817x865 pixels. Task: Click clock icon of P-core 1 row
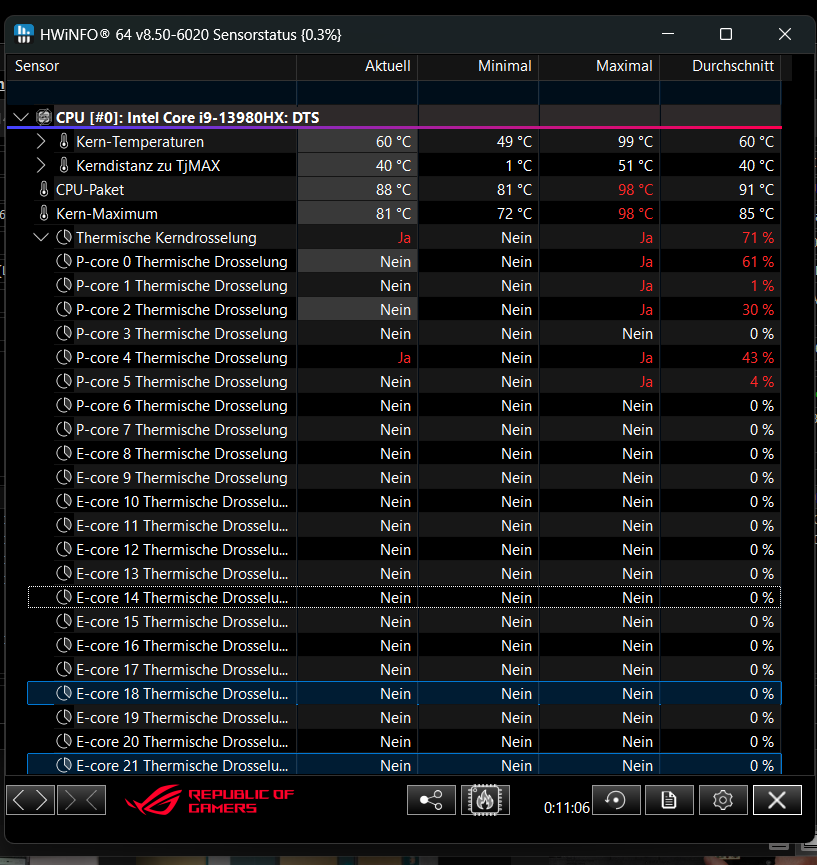[64, 286]
